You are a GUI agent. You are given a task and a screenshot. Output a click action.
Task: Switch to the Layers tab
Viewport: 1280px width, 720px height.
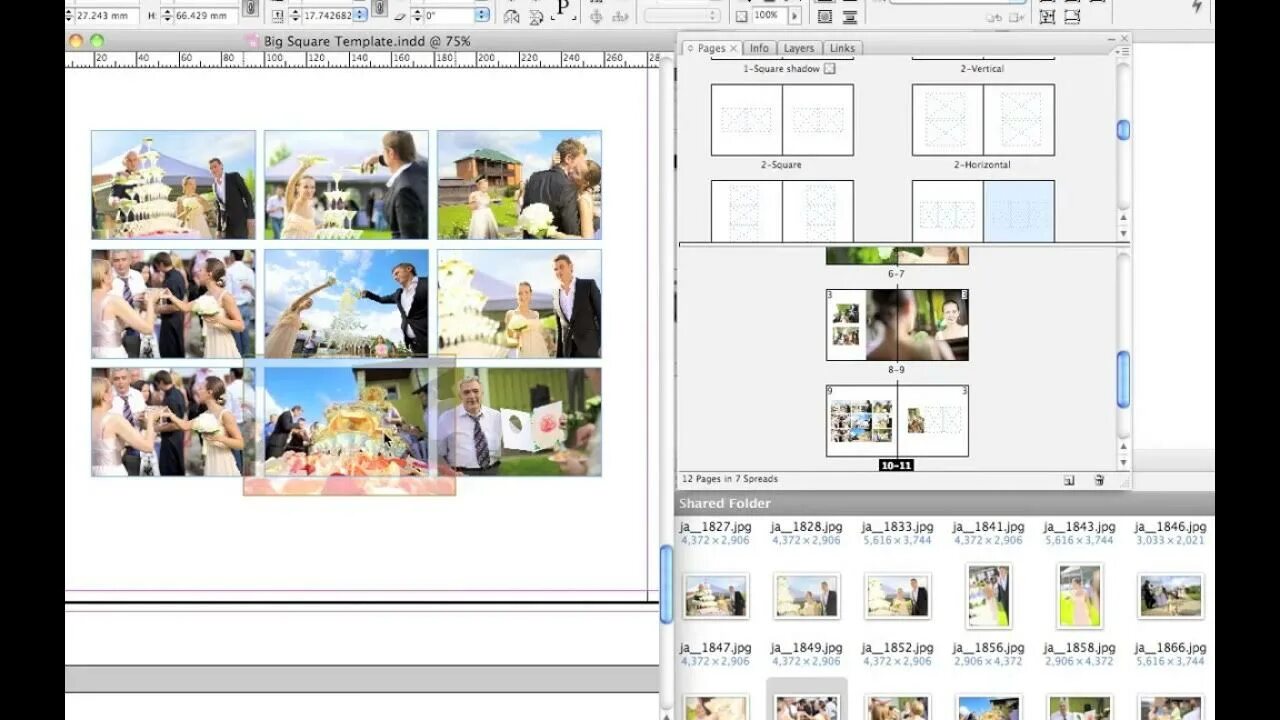pyautogui.click(x=799, y=48)
